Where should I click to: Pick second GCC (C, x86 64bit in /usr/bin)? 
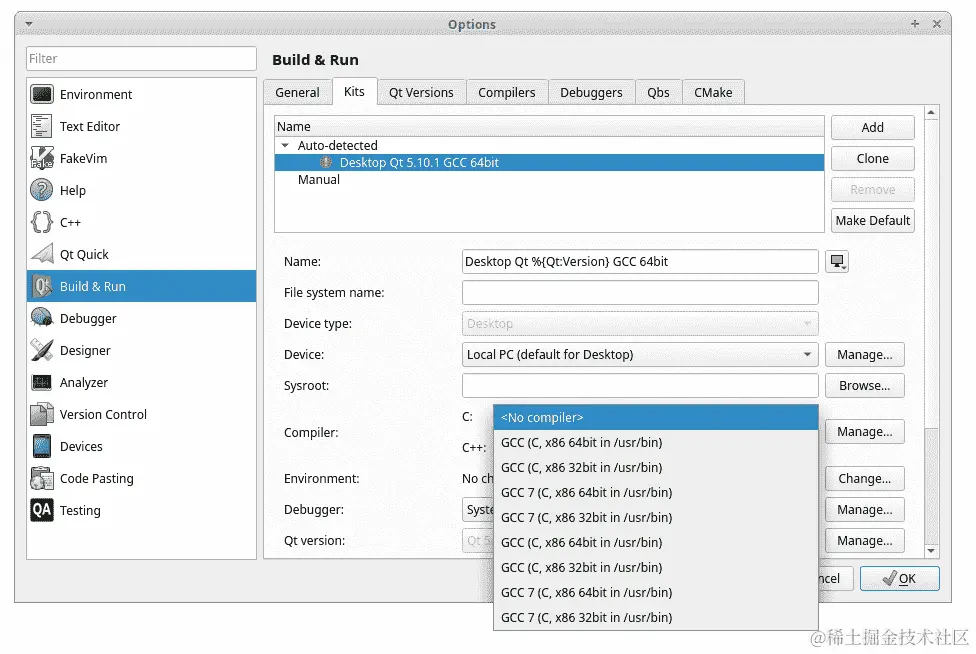655,543
